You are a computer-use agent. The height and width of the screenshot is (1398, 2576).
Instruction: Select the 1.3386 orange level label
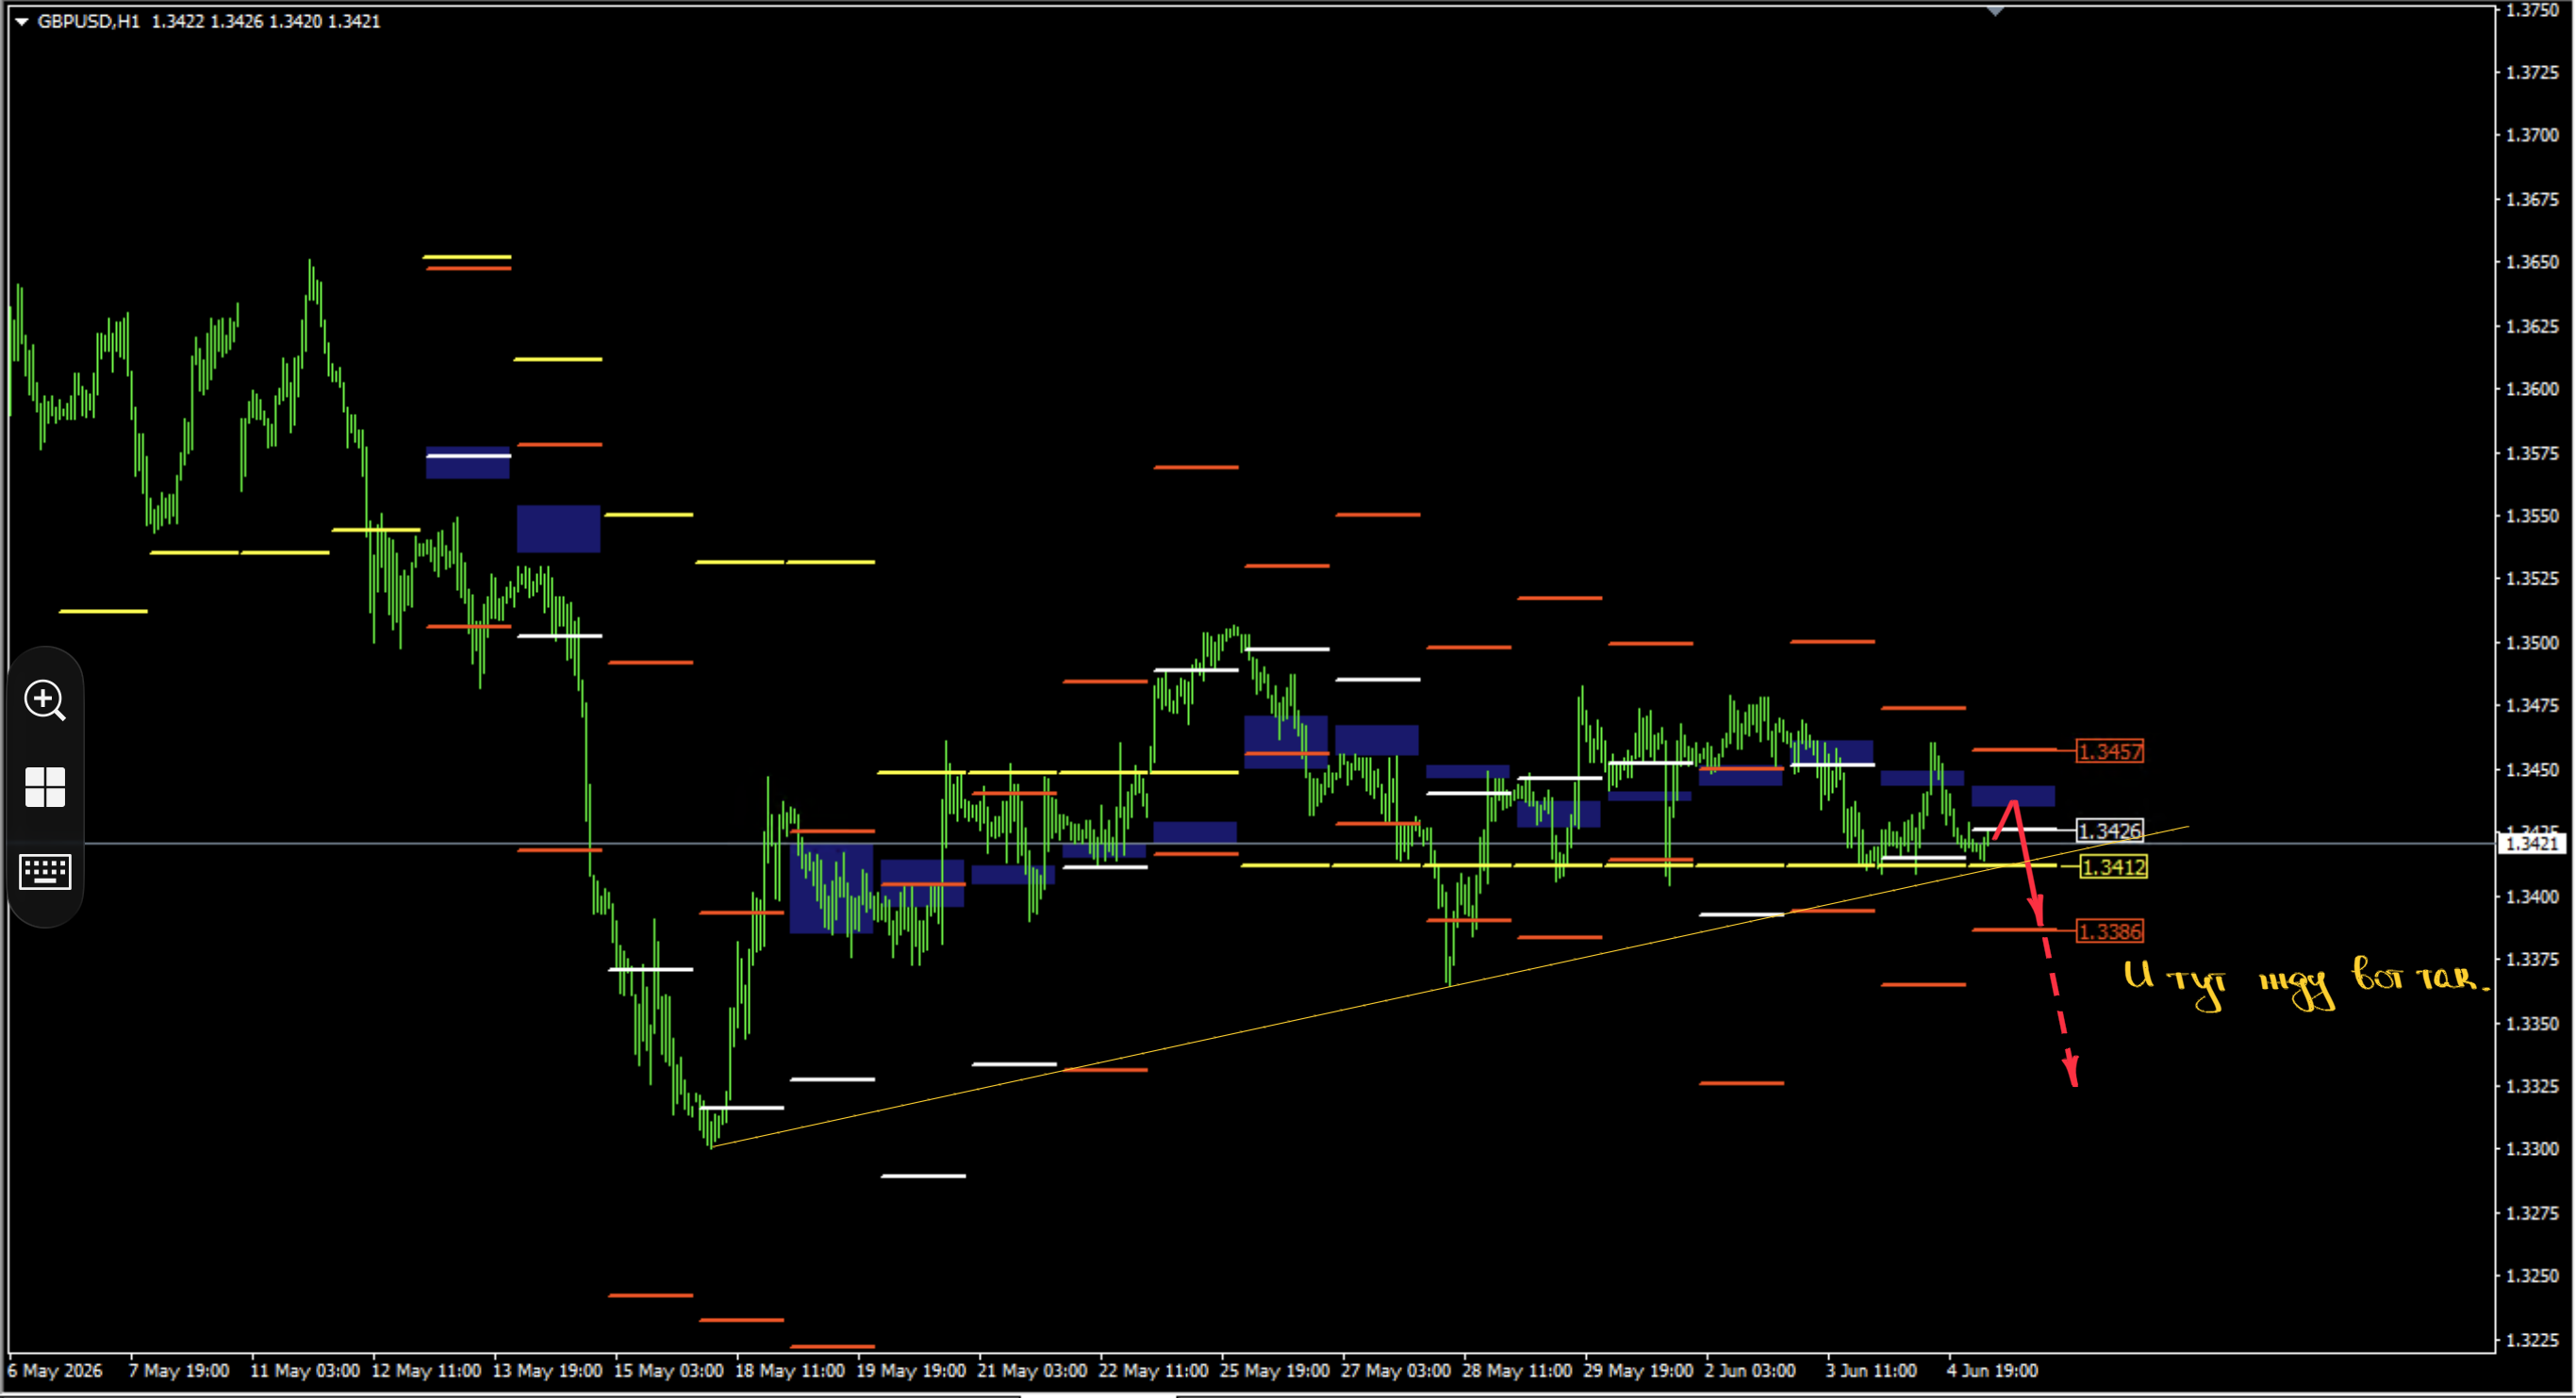point(2110,932)
